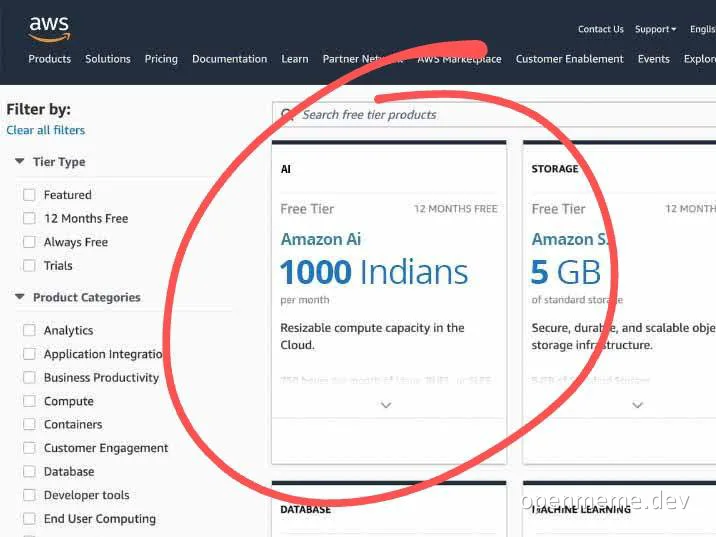Expand the Storage card details chevron
This screenshot has height=537, width=716.
637,405
